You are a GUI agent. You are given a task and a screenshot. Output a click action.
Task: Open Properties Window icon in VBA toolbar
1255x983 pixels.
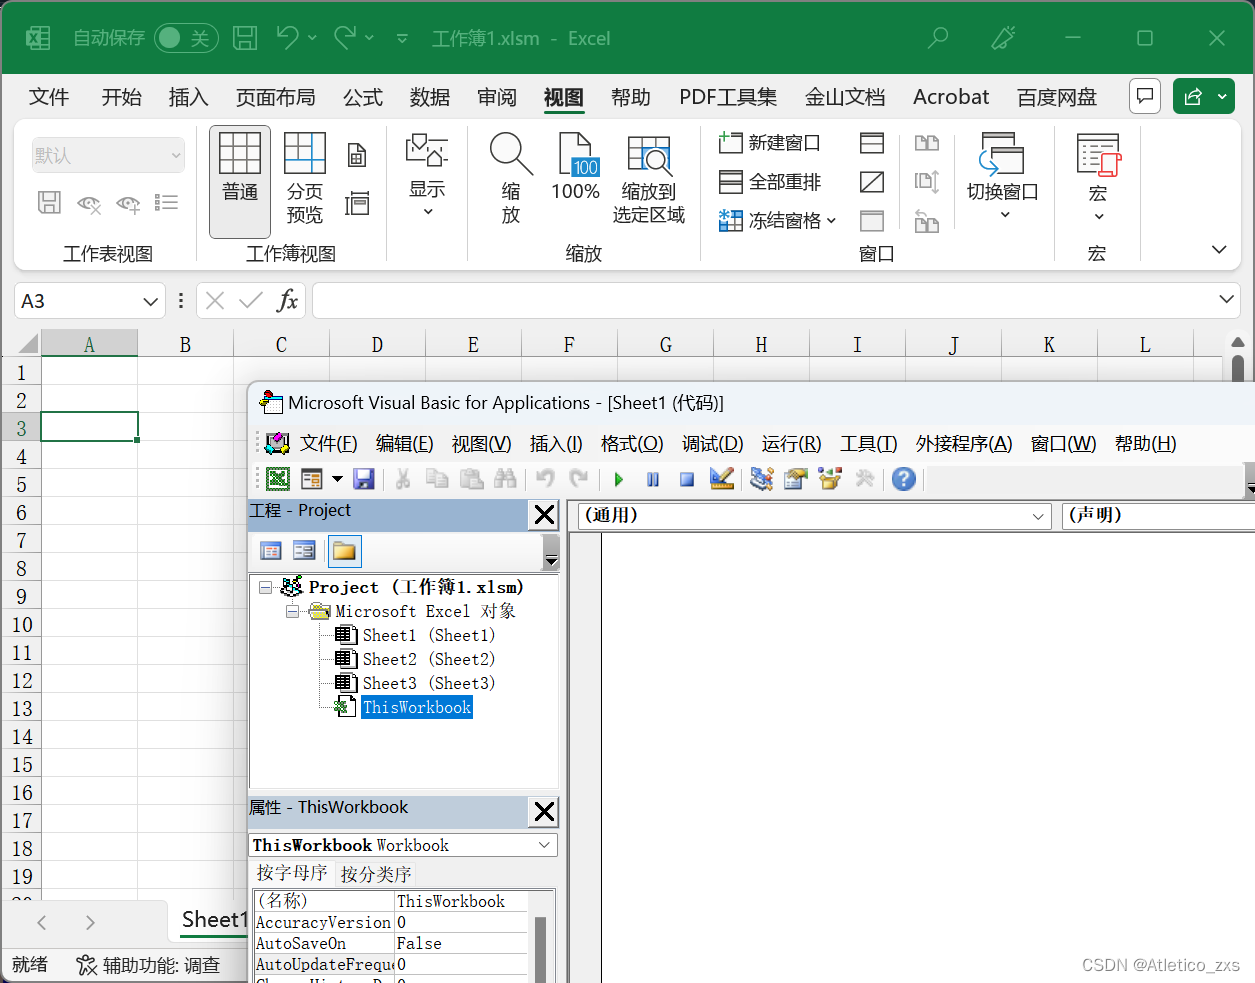(796, 479)
